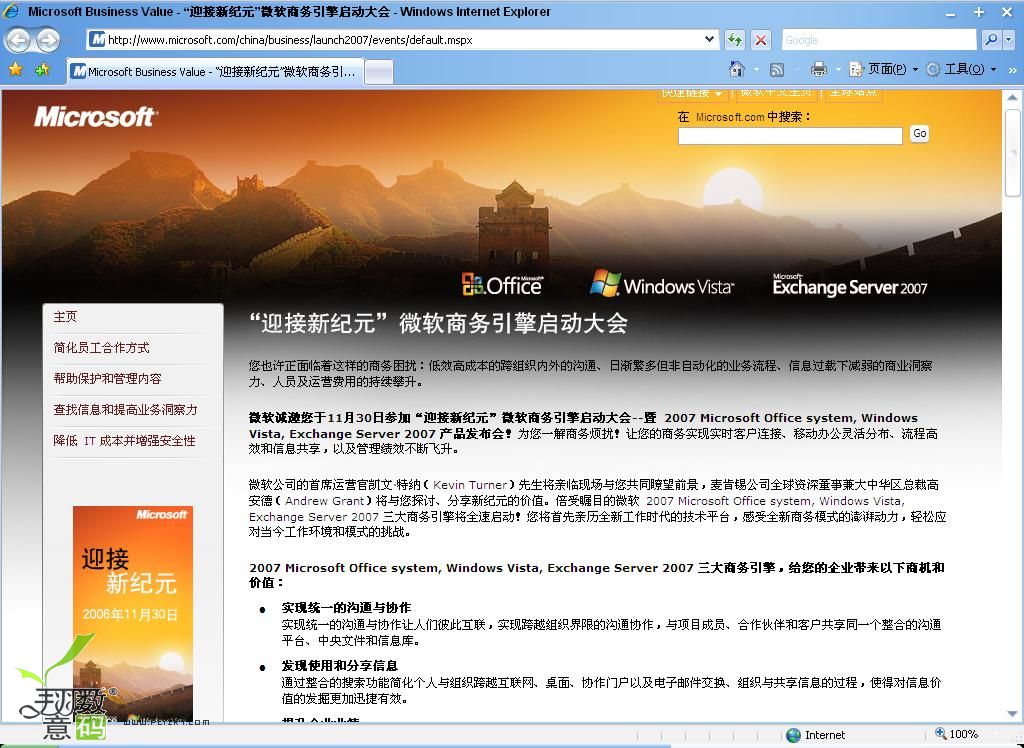Click the 100% zoom level control in status bar
This screenshot has height=748, width=1024.
[x=963, y=735]
